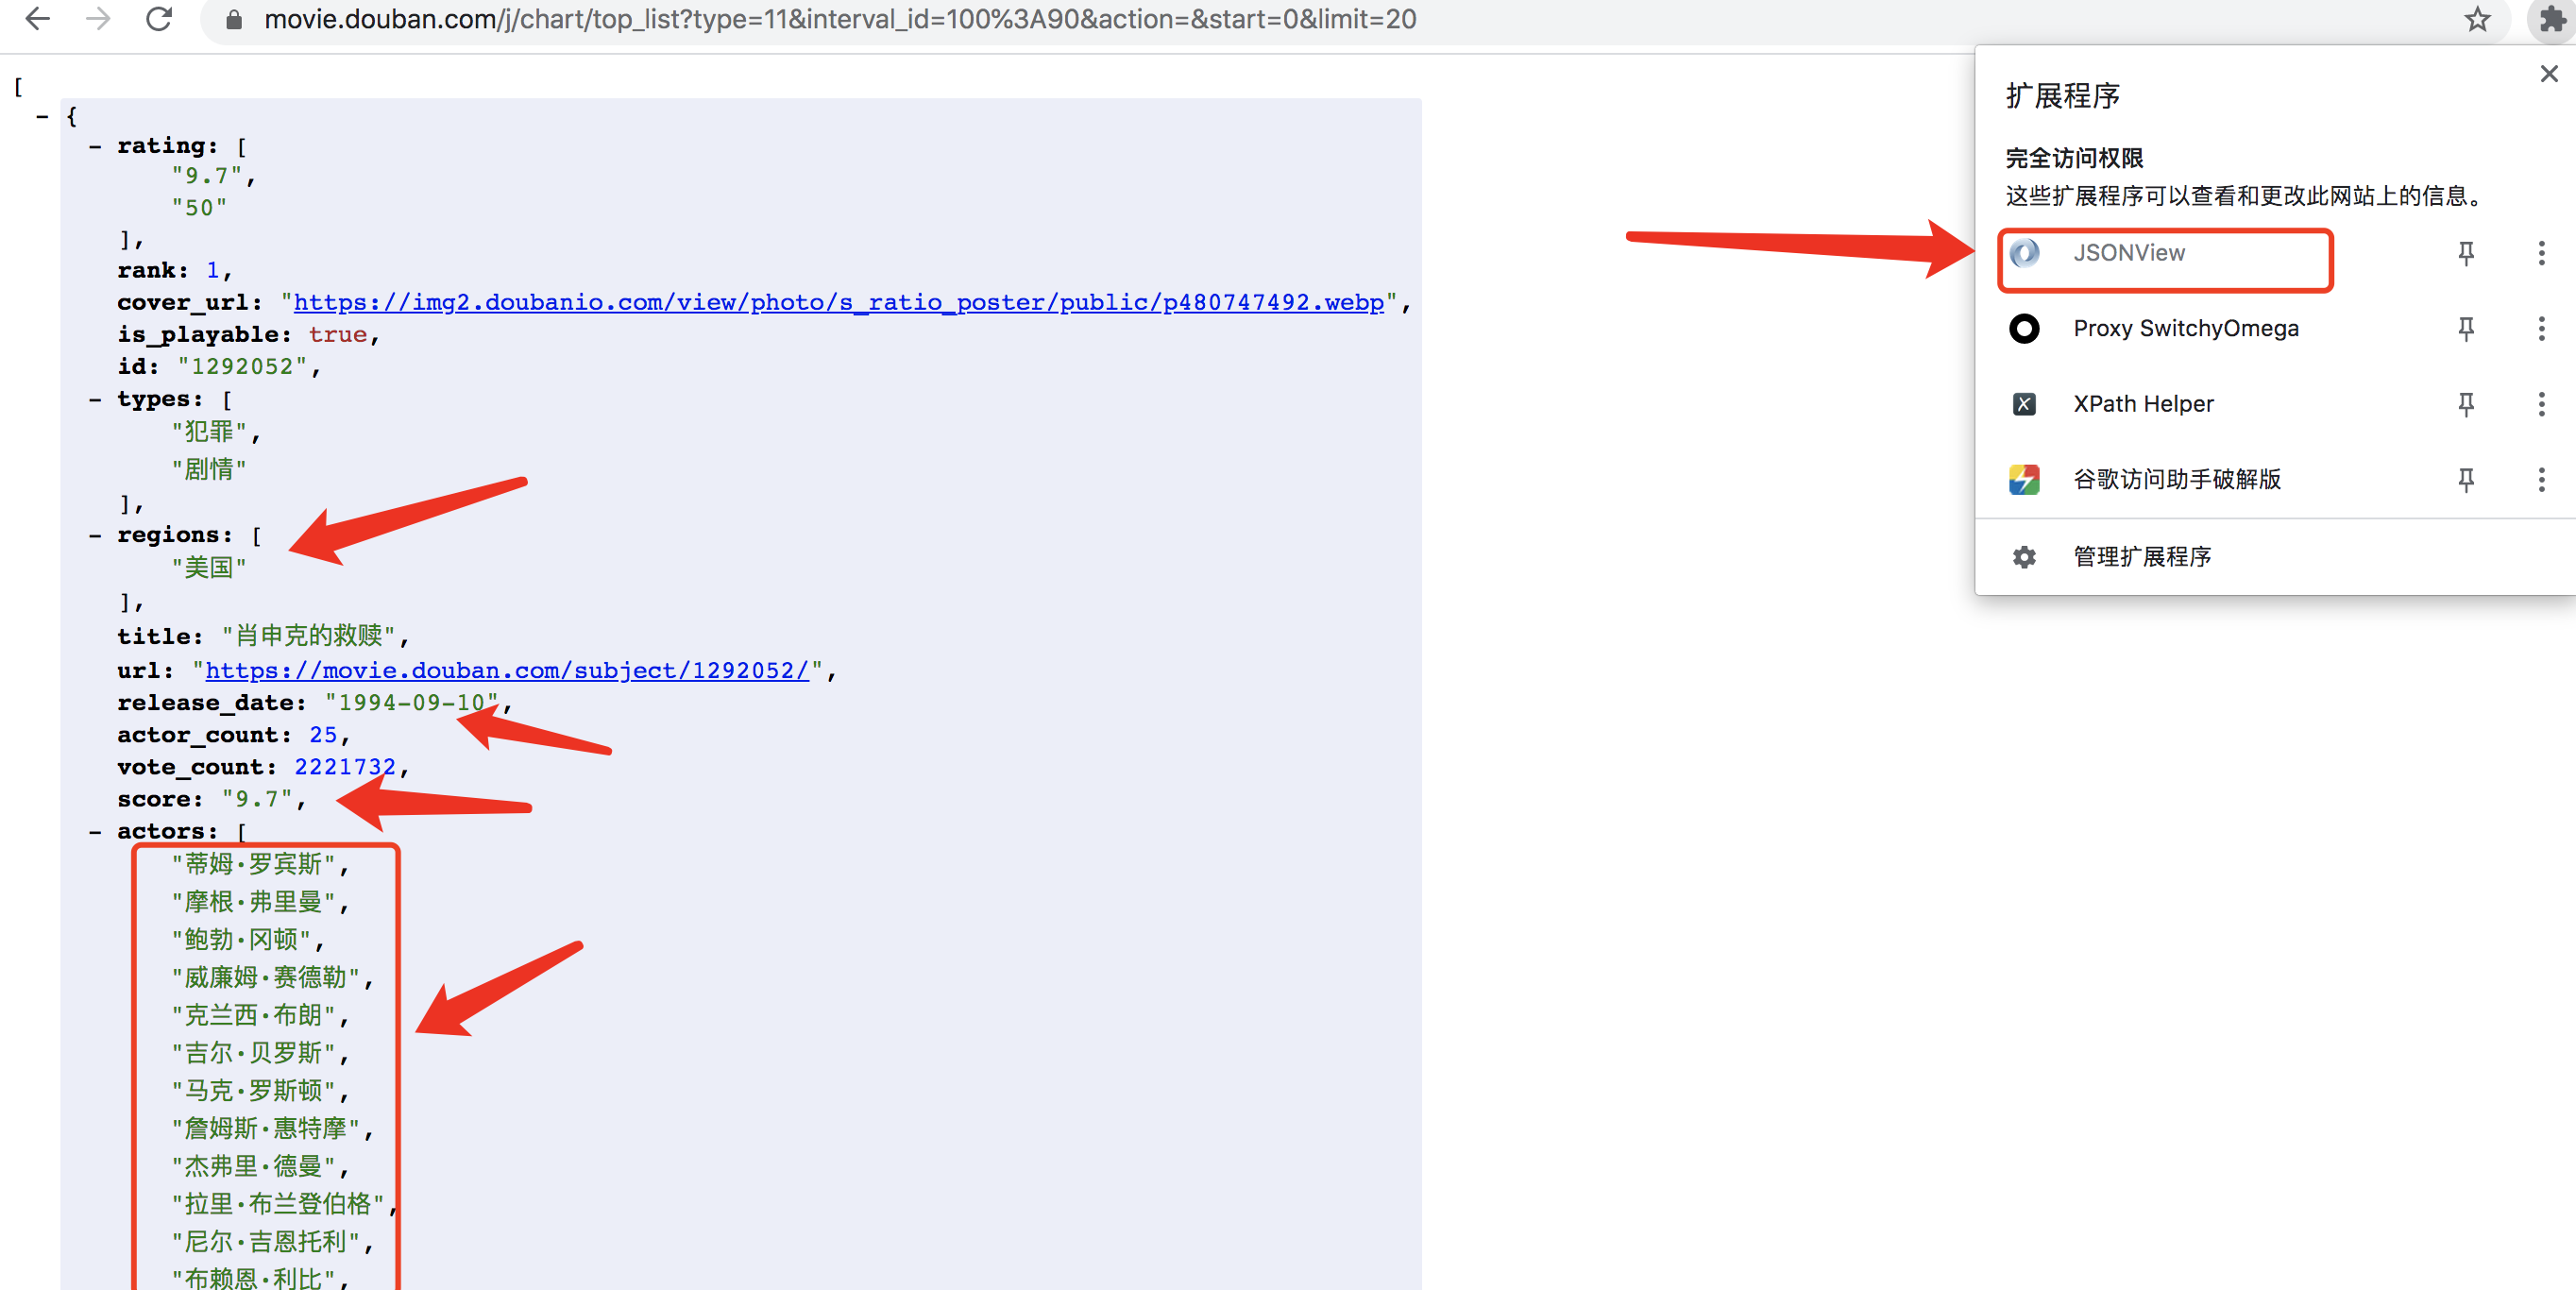
Task: Click the actor name "威廉姆·赛德勒"
Action: click(x=265, y=977)
